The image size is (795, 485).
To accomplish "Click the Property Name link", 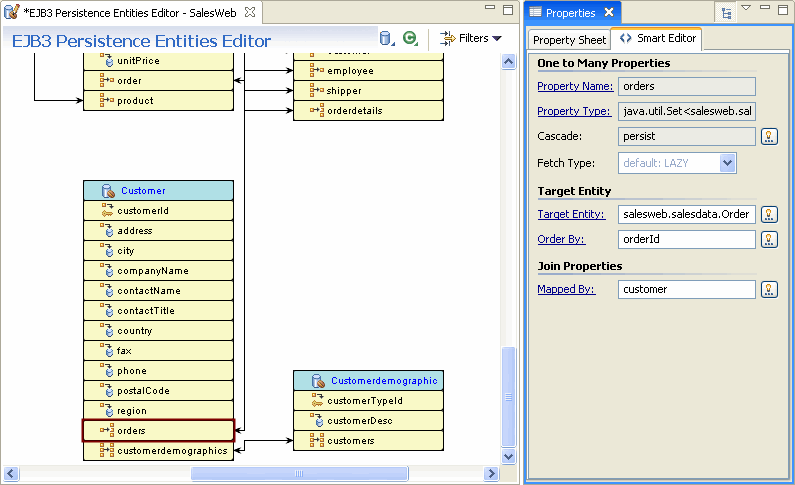I will (x=575, y=86).
